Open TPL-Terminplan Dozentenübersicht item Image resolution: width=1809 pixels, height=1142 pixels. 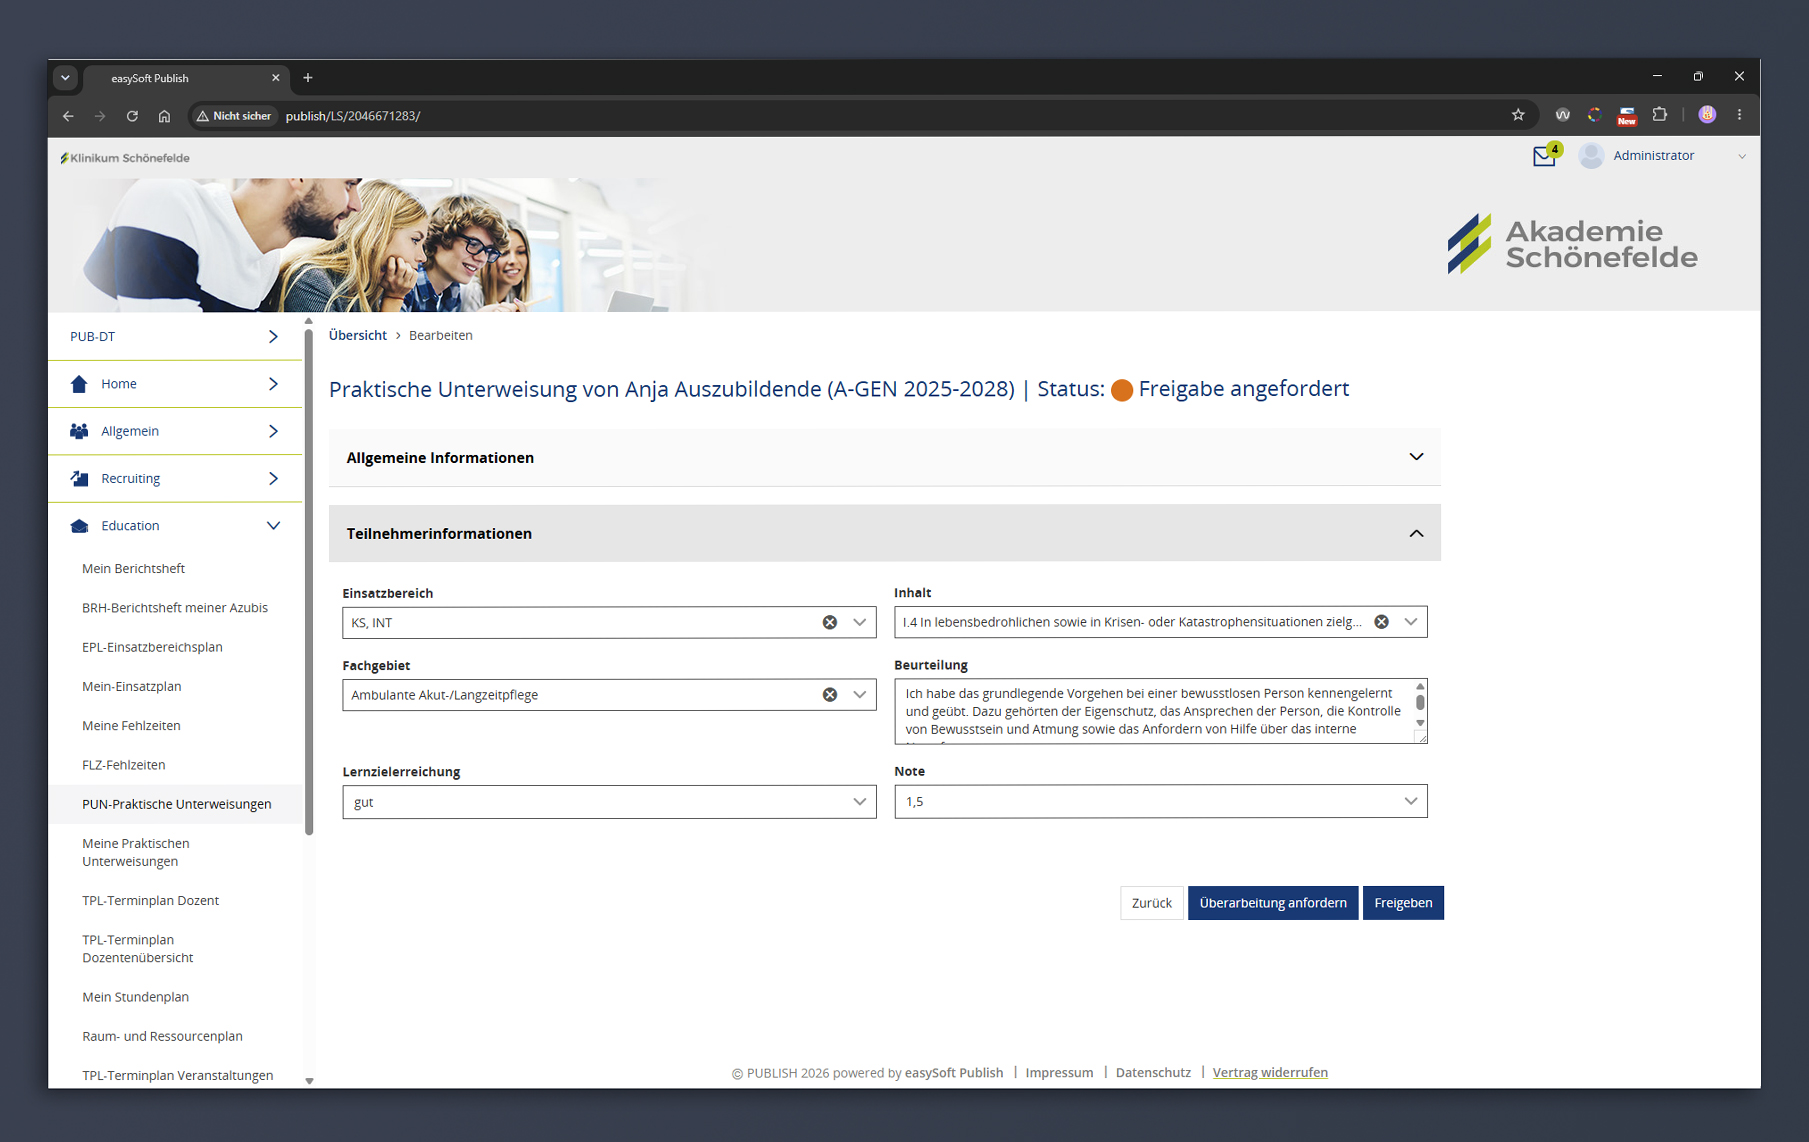138,949
